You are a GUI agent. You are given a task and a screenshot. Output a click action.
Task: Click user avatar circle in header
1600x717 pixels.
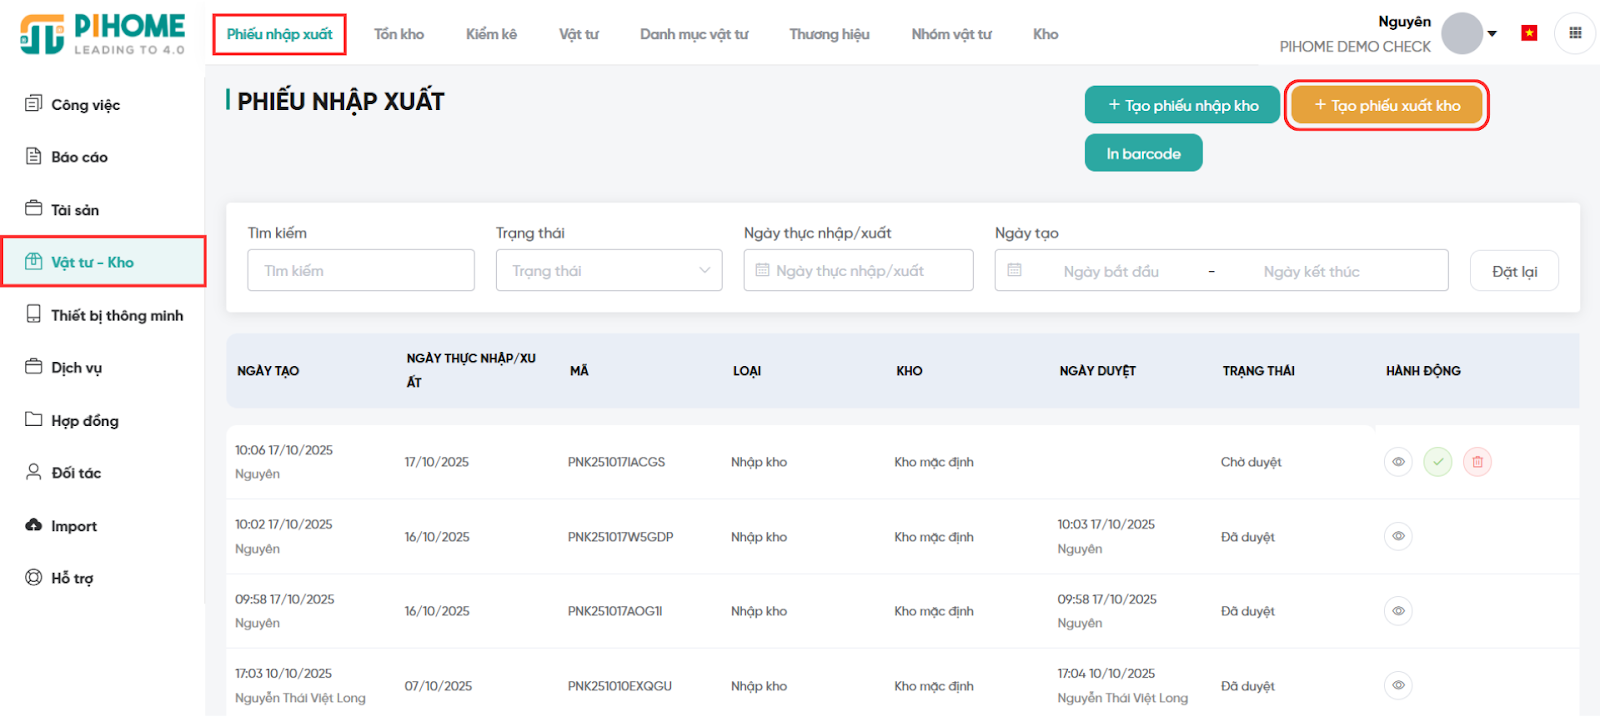point(1461,34)
